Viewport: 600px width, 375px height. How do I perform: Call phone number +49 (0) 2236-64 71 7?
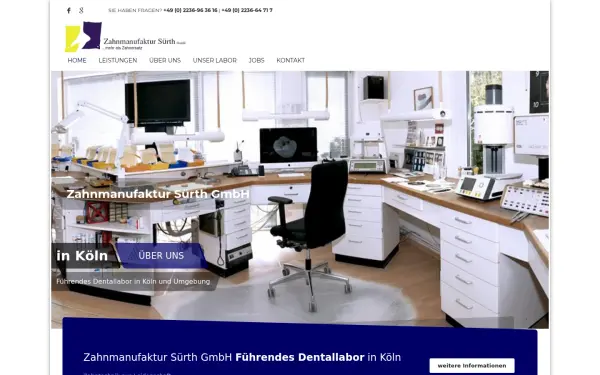pos(247,10)
